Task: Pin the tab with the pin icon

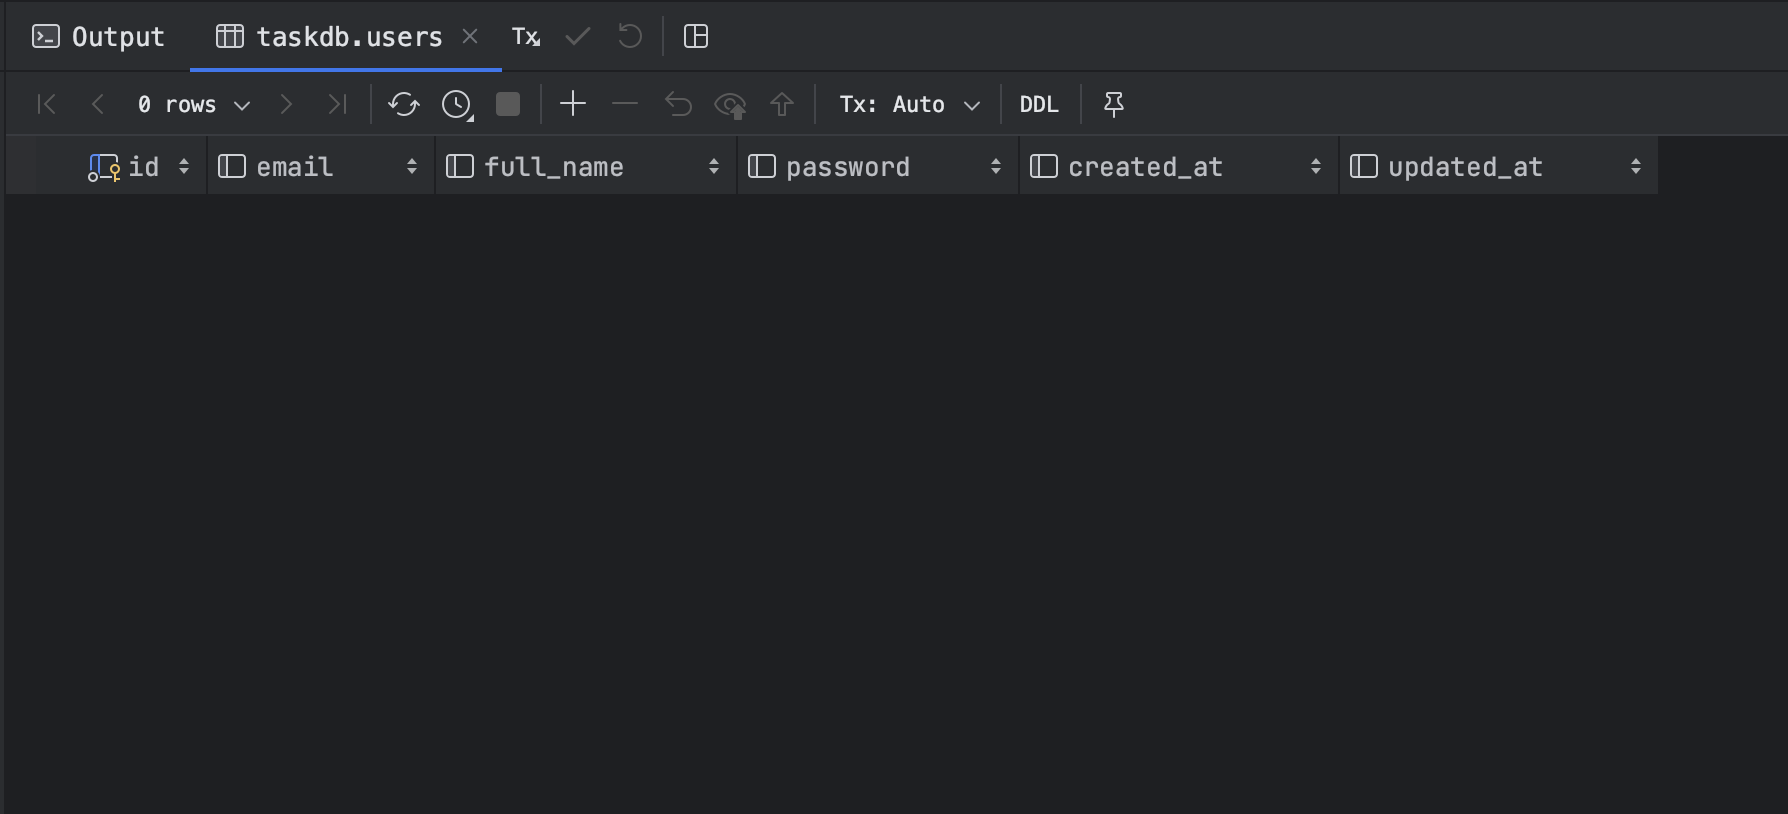Action: [x=1113, y=104]
